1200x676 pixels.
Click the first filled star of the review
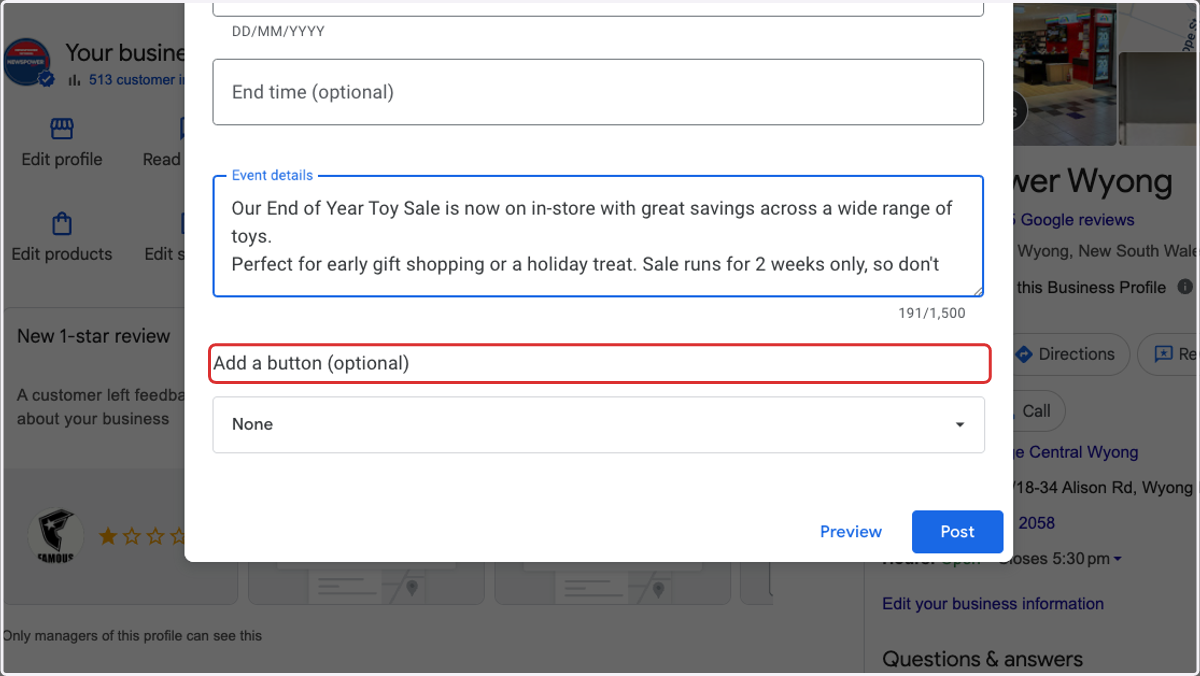[x=108, y=536]
